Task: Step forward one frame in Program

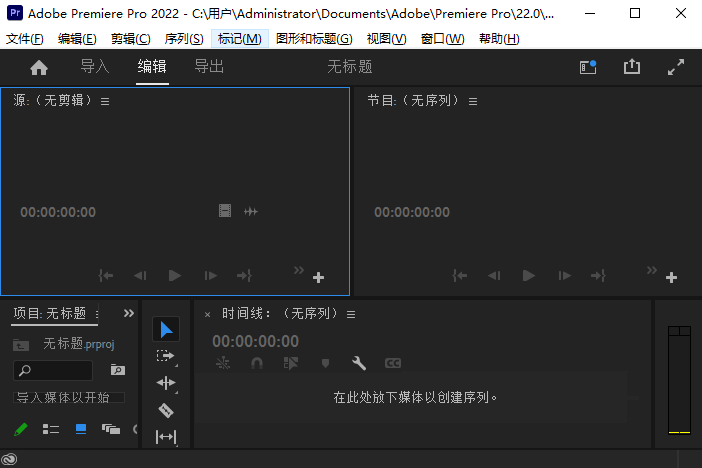Action: coord(565,275)
